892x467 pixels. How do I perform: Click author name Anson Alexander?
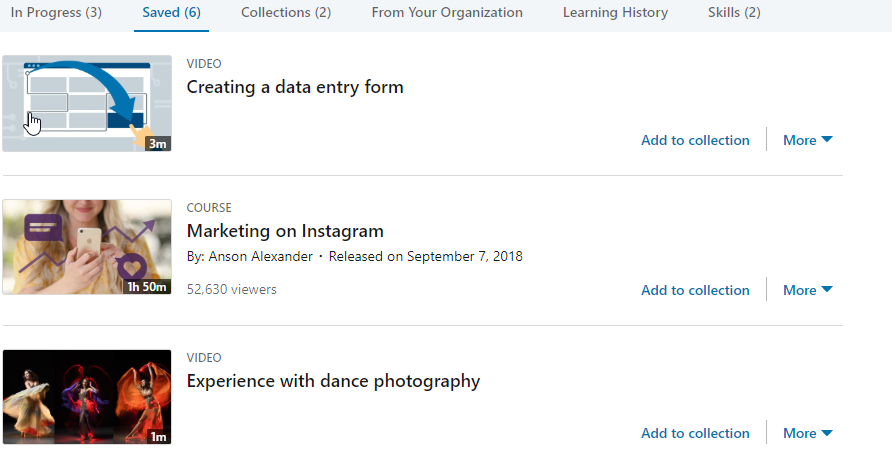[260, 256]
